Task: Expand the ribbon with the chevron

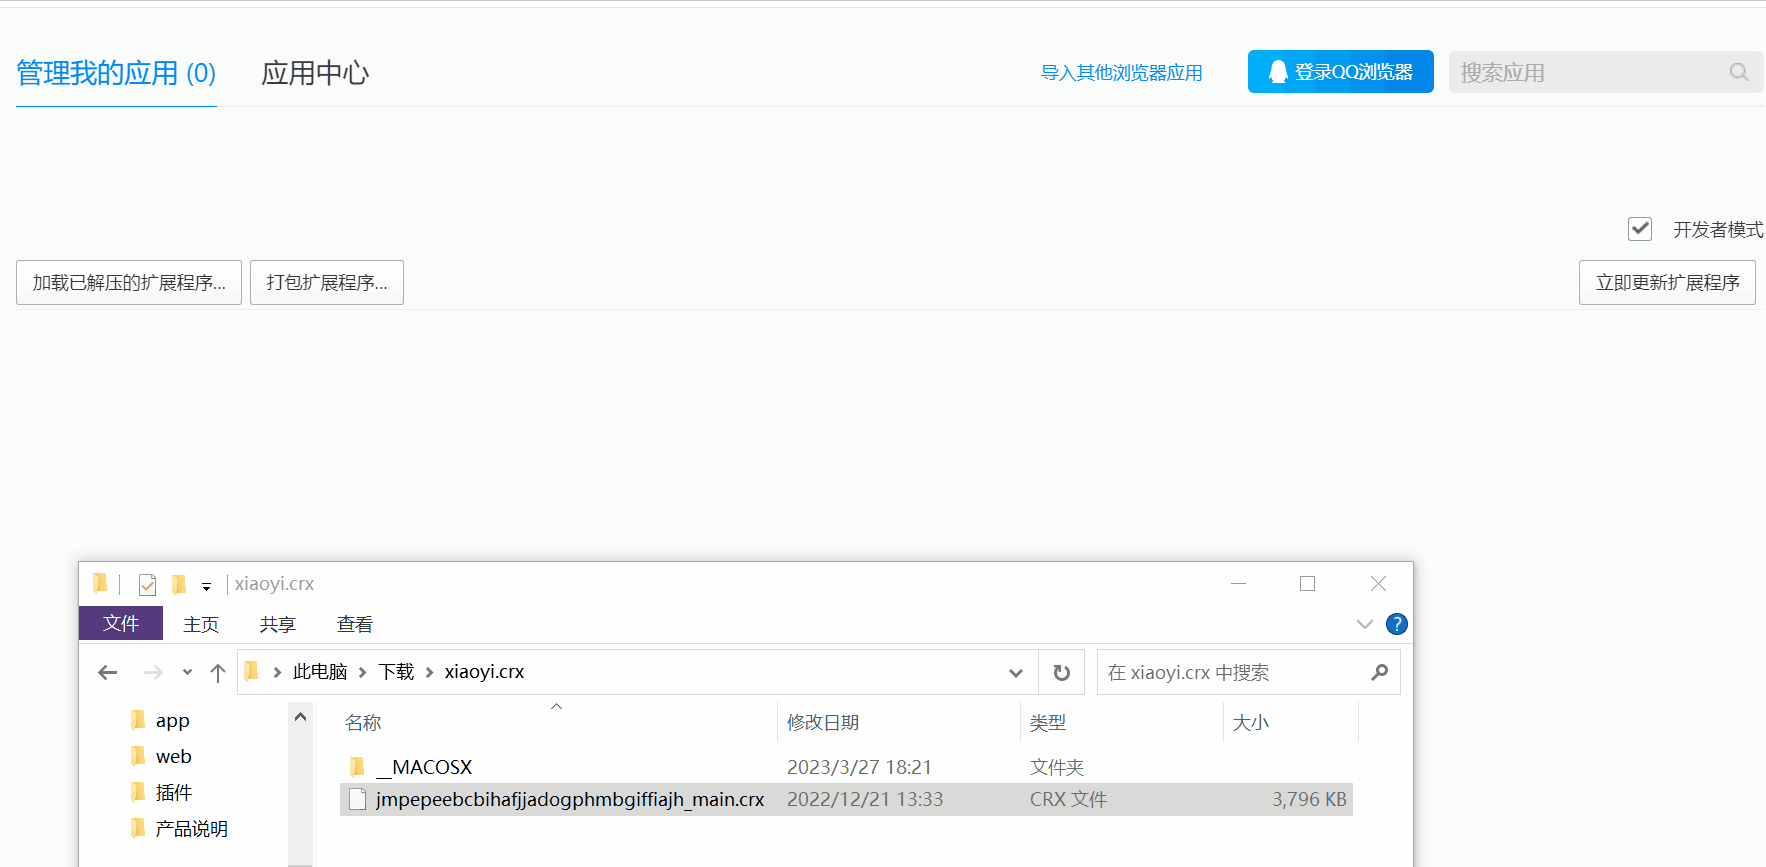Action: point(1364,624)
